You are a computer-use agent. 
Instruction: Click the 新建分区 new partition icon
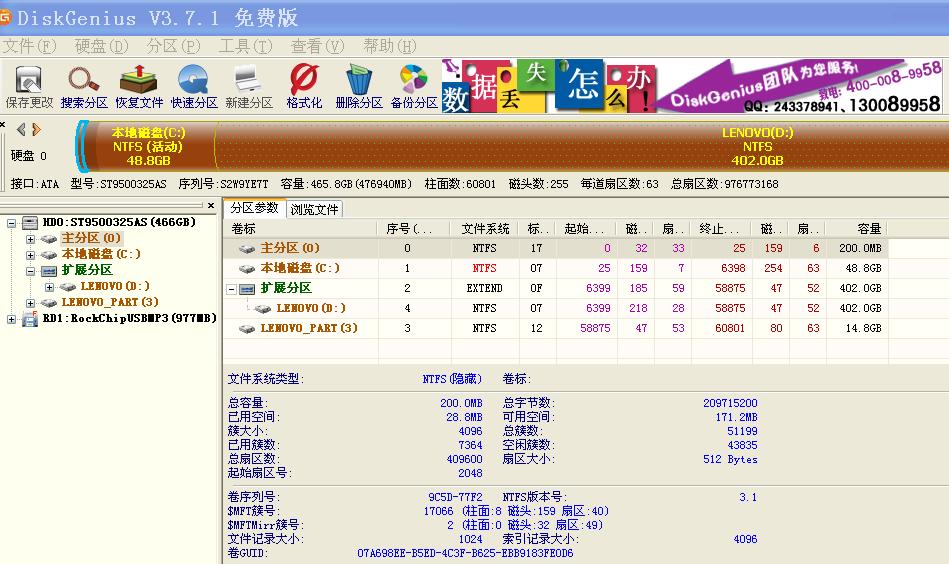(x=249, y=87)
